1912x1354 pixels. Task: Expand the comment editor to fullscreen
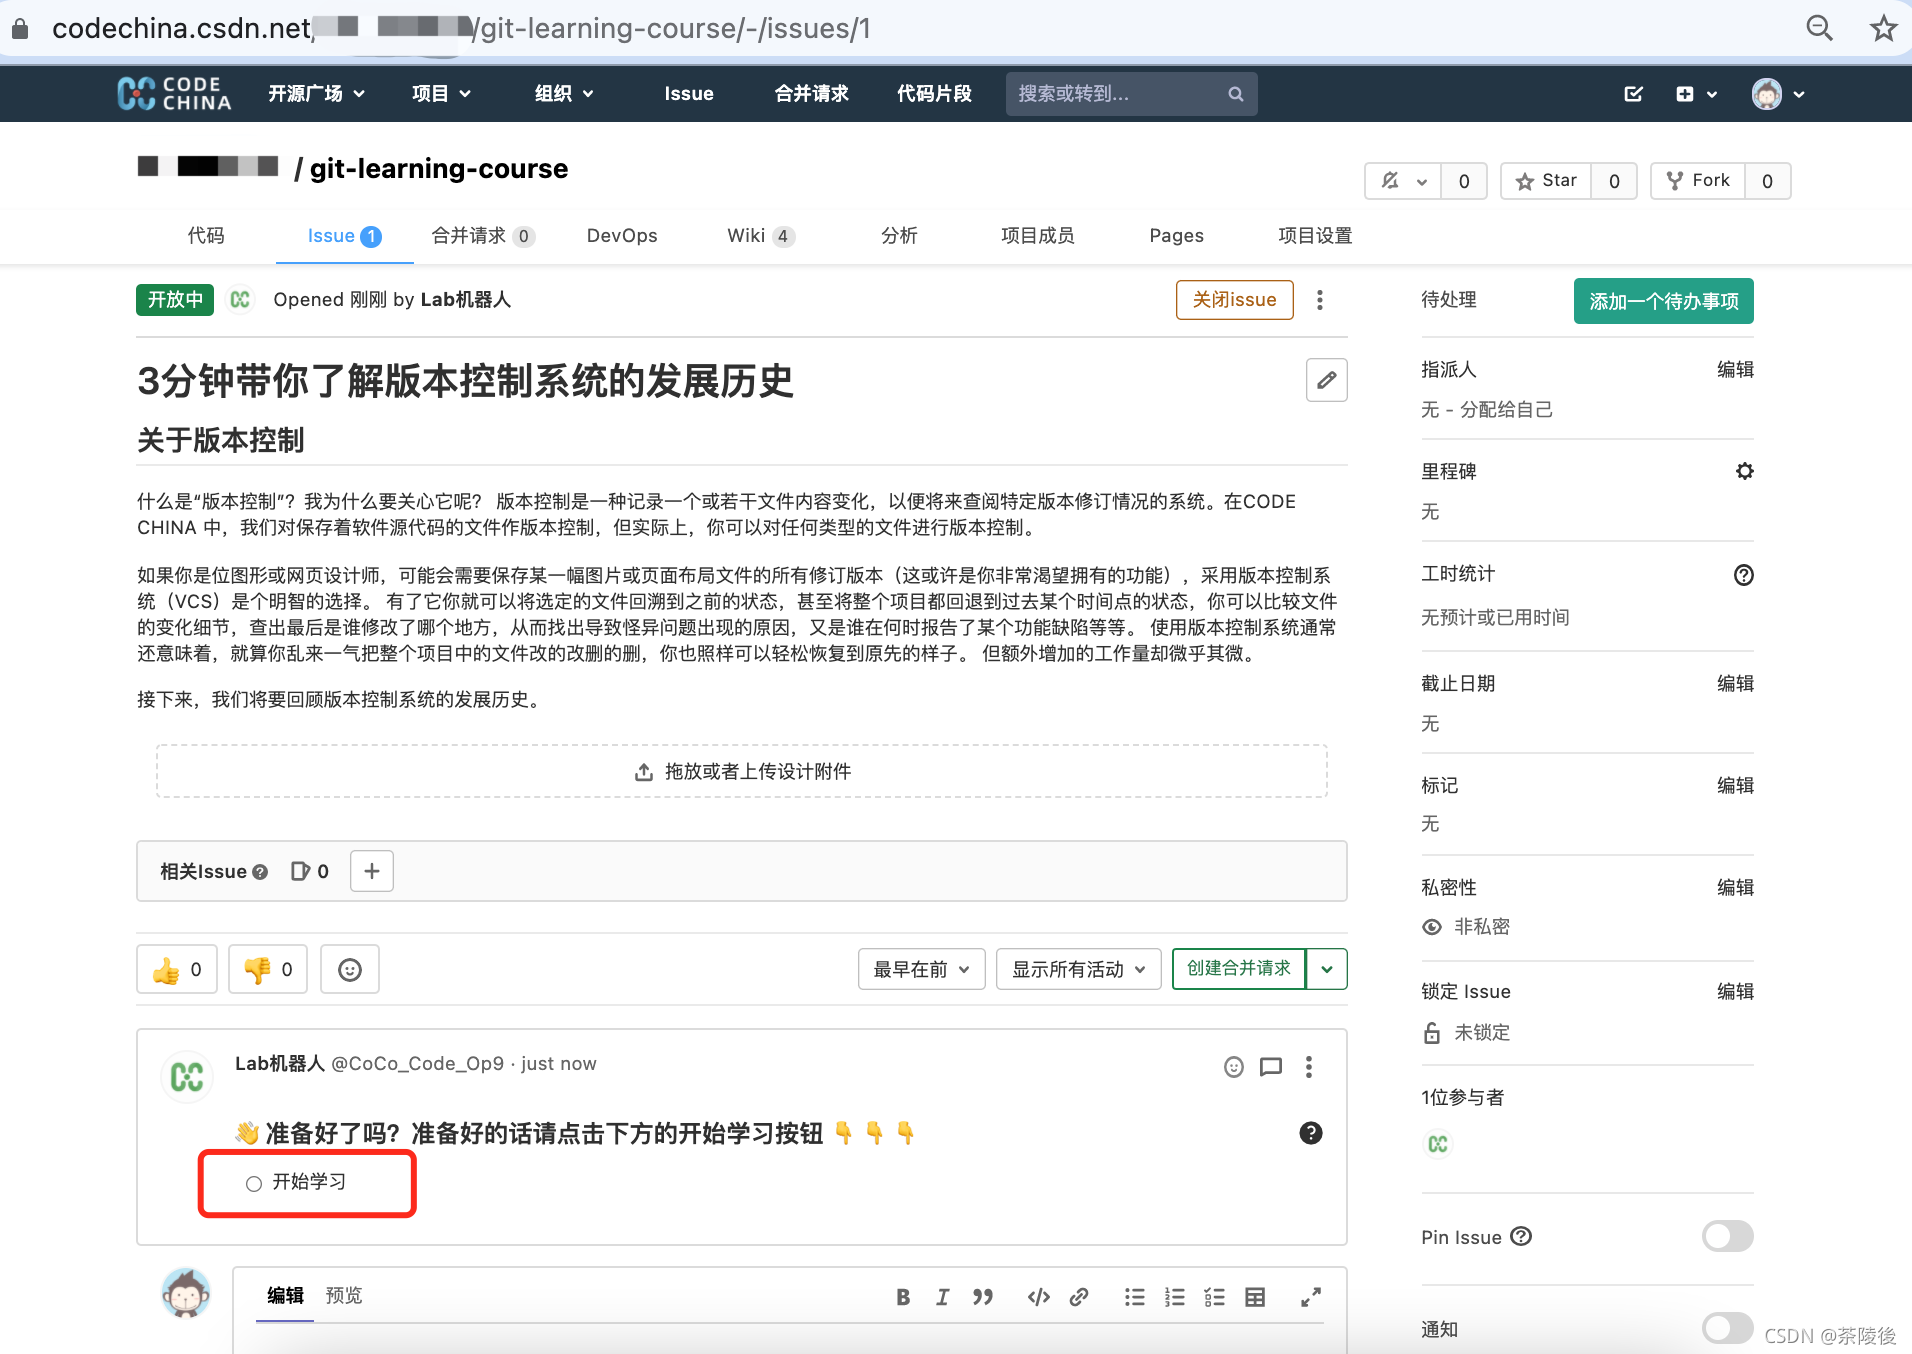coord(1311,1296)
